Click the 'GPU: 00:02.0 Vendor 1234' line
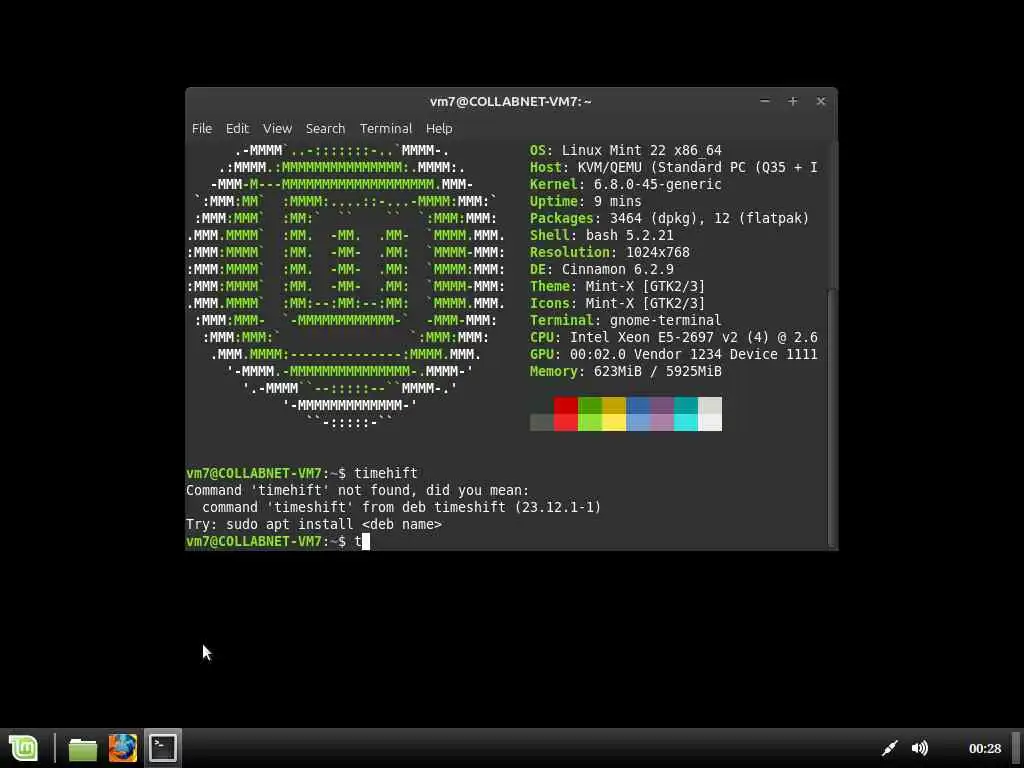Image resolution: width=1024 pixels, height=768 pixels. pos(673,354)
